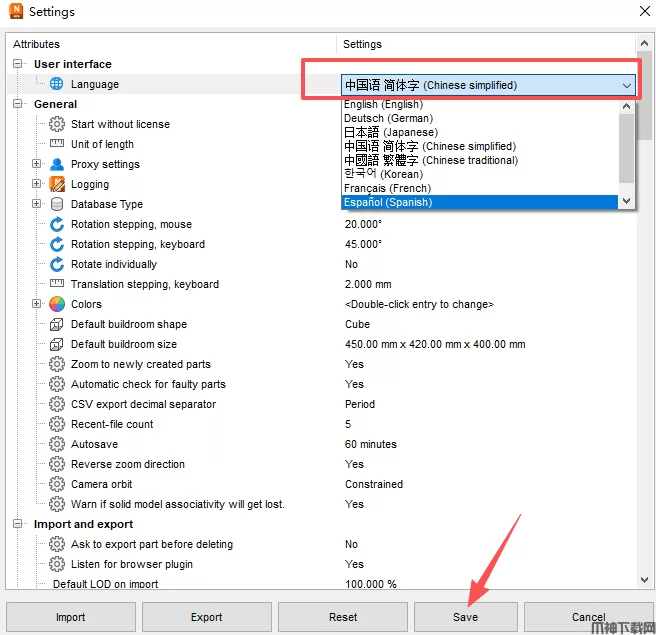Click the rotate icon for Rotation stepping, mouse
This screenshot has width=656, height=635.
point(56,224)
